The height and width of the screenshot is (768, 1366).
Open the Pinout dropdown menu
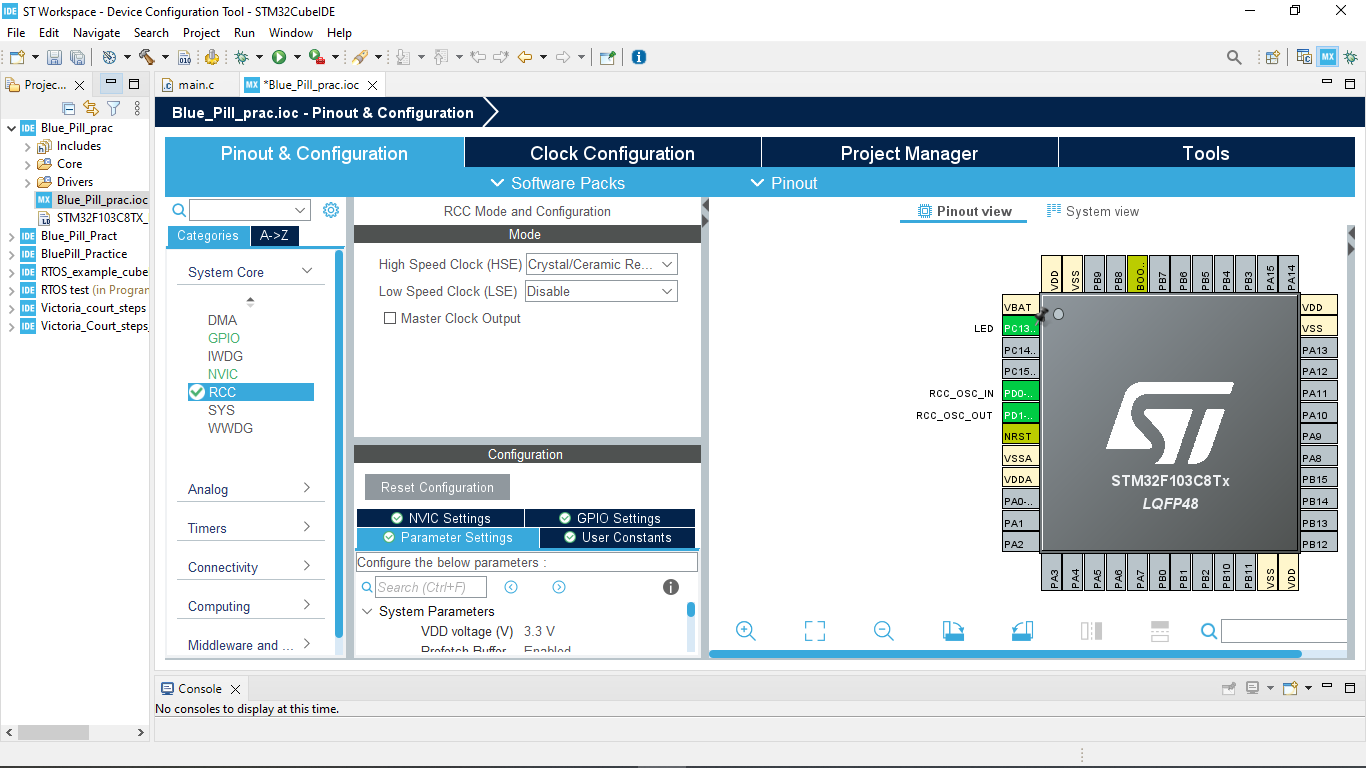click(x=784, y=183)
